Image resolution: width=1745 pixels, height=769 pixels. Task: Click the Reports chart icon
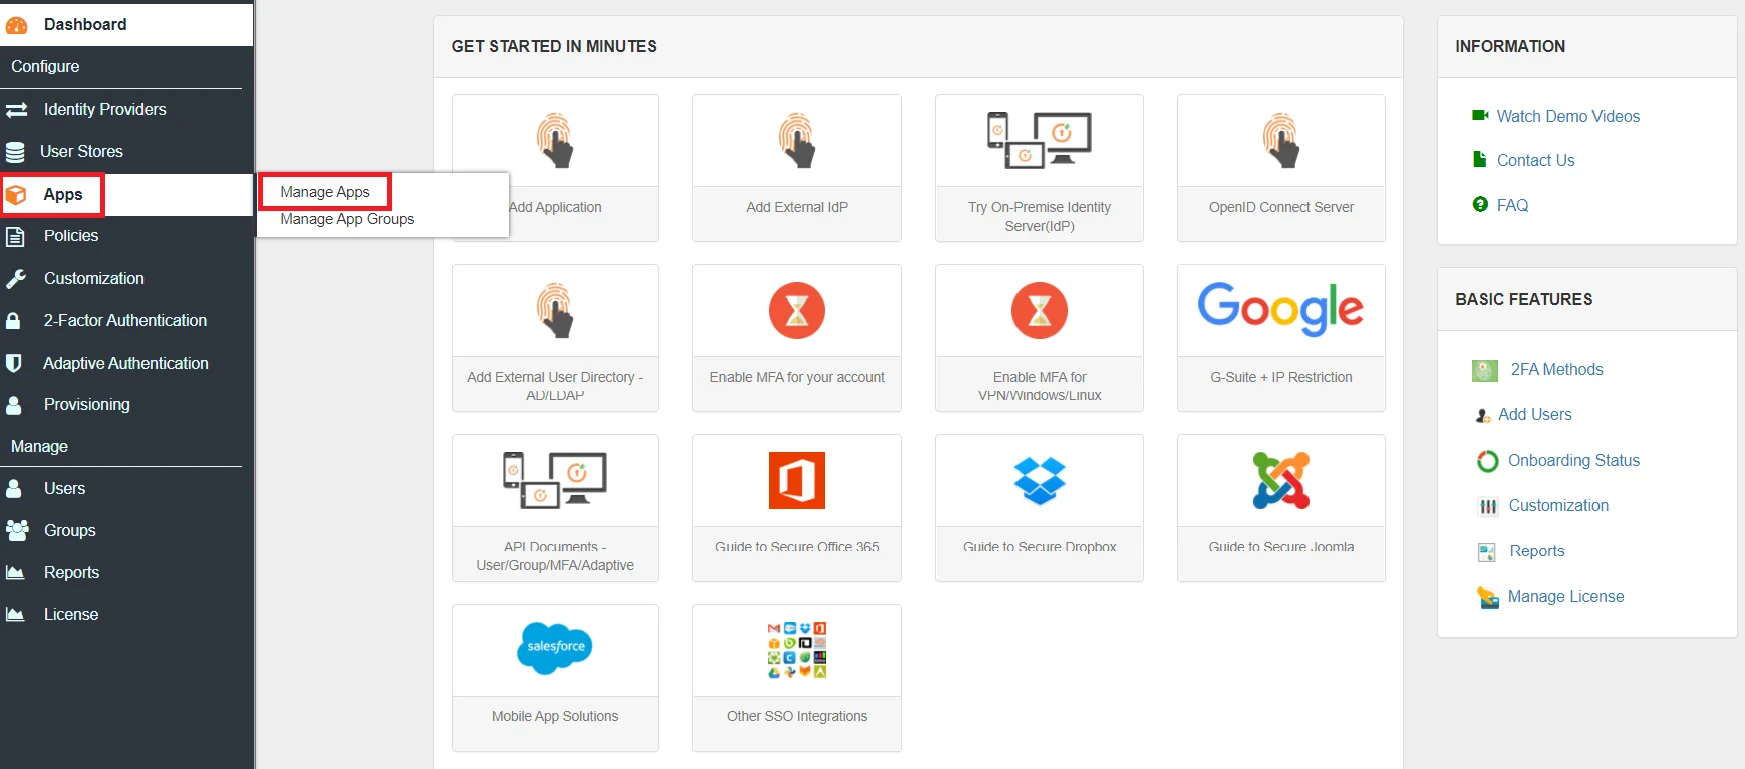click(15, 573)
